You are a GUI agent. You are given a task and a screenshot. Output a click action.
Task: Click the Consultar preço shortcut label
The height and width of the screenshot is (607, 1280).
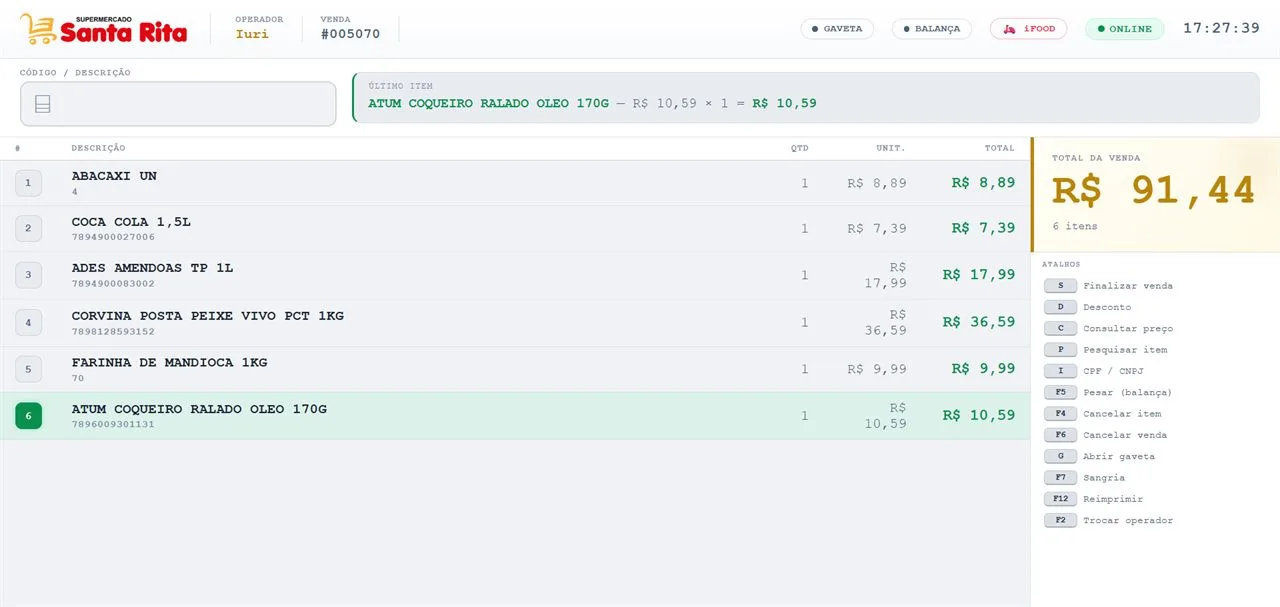[1128, 329]
